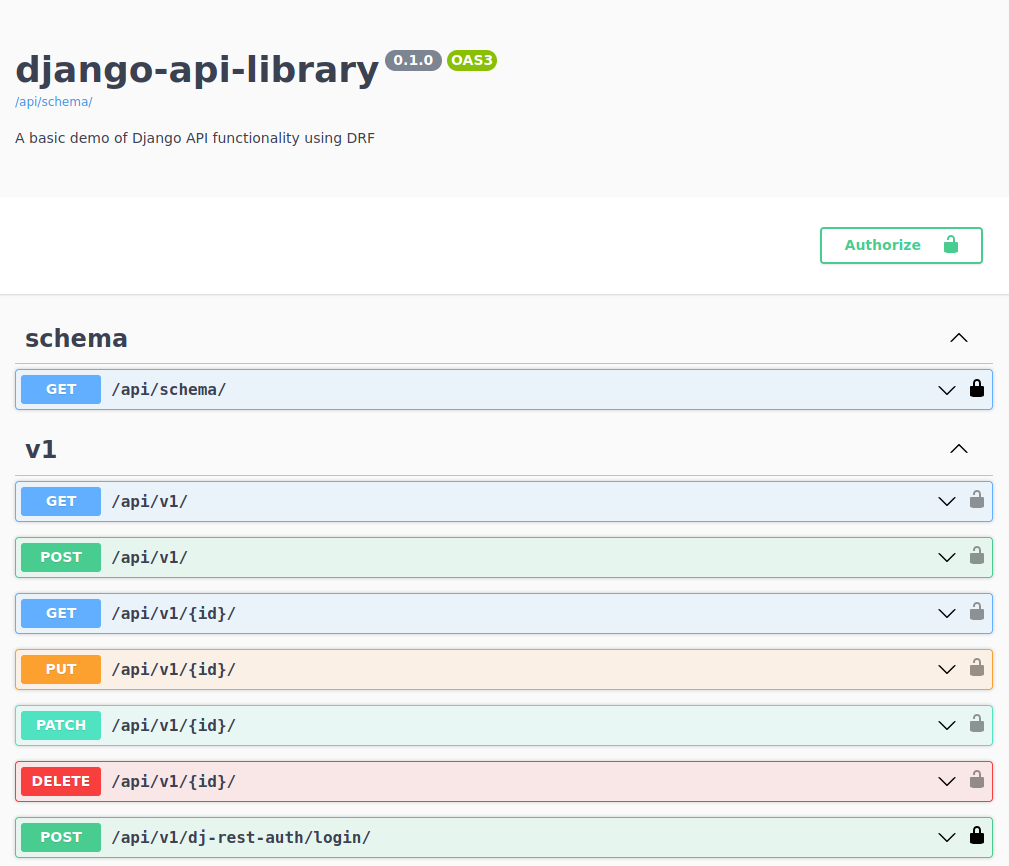The image size is (1009, 866).
Task: Expand GET /api/v1/ with its chevron
Action: tap(947, 502)
